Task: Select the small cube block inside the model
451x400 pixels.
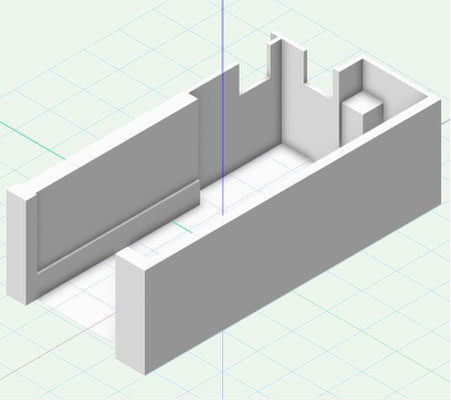Action: click(x=363, y=117)
